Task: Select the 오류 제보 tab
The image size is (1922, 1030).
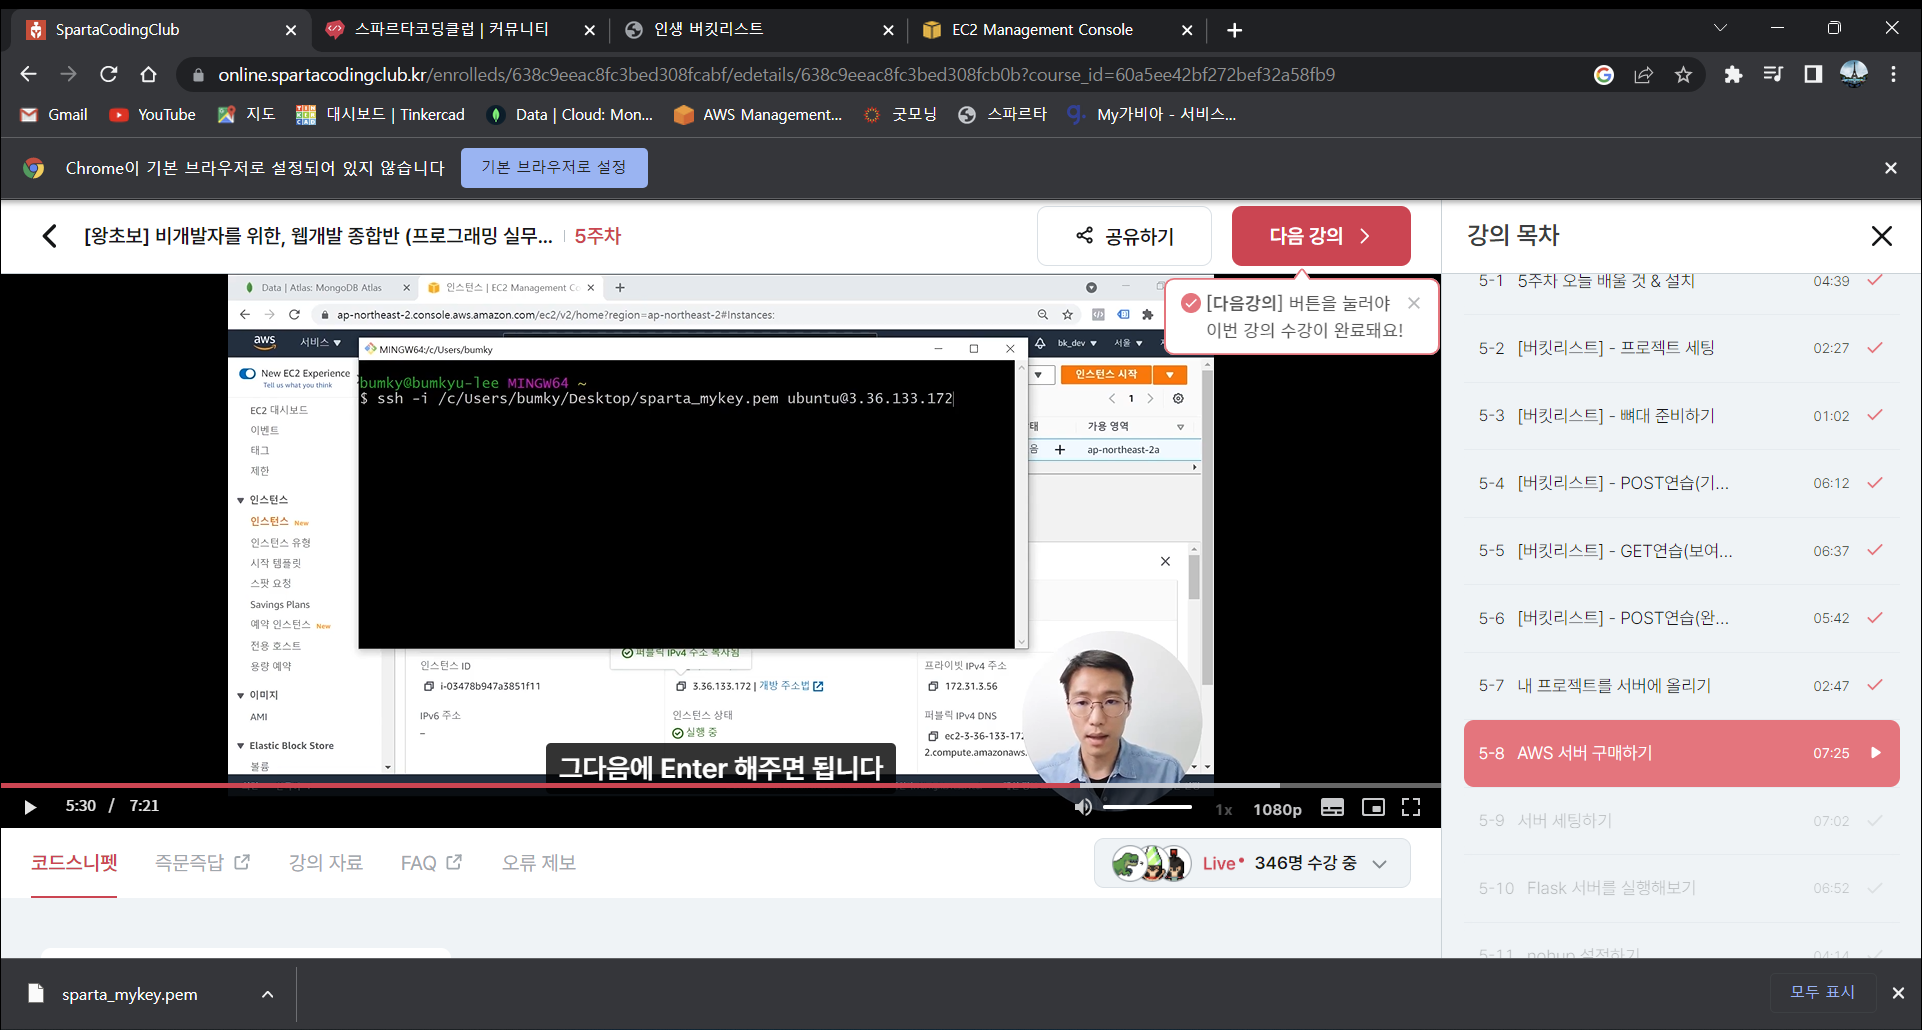Action: (x=539, y=862)
